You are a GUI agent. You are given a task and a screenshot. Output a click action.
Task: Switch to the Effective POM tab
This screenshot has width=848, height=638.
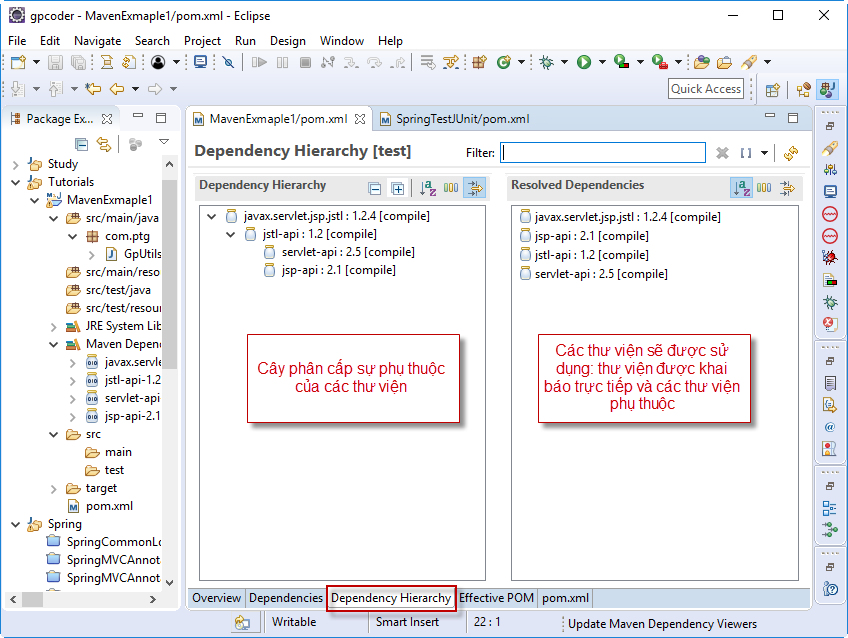tap(496, 598)
